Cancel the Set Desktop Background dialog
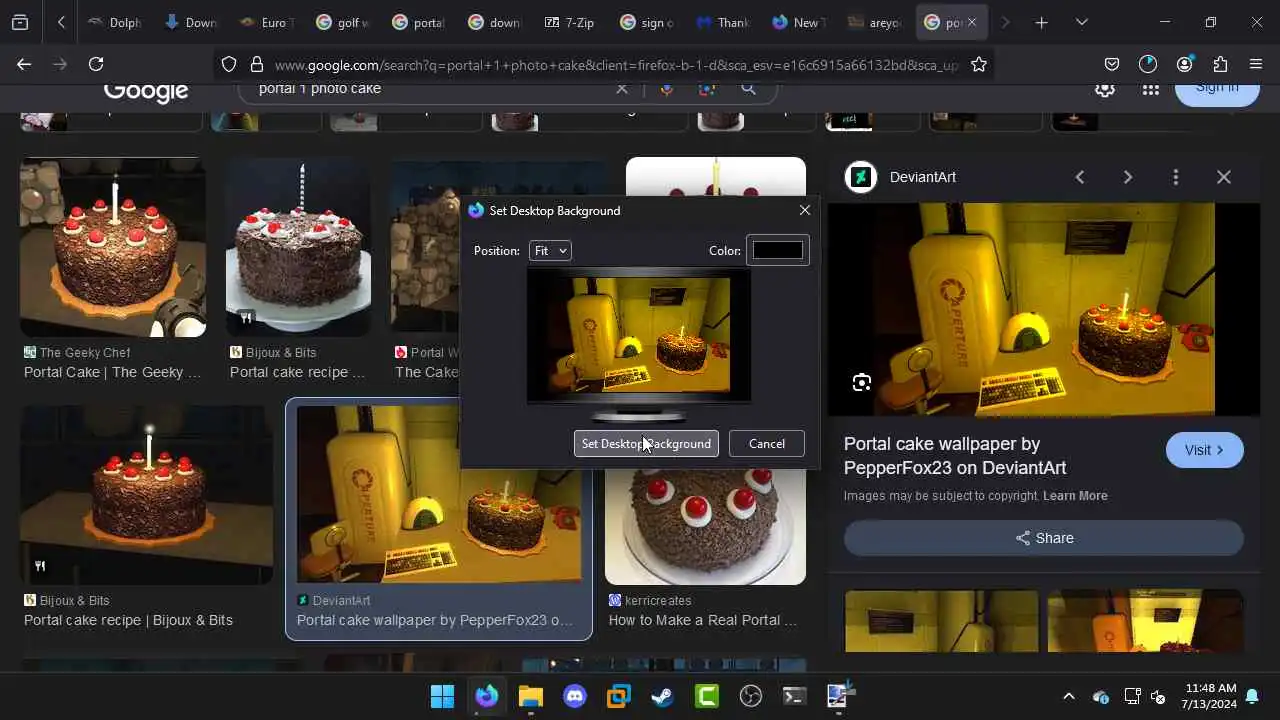This screenshot has width=1280, height=720. [767, 444]
